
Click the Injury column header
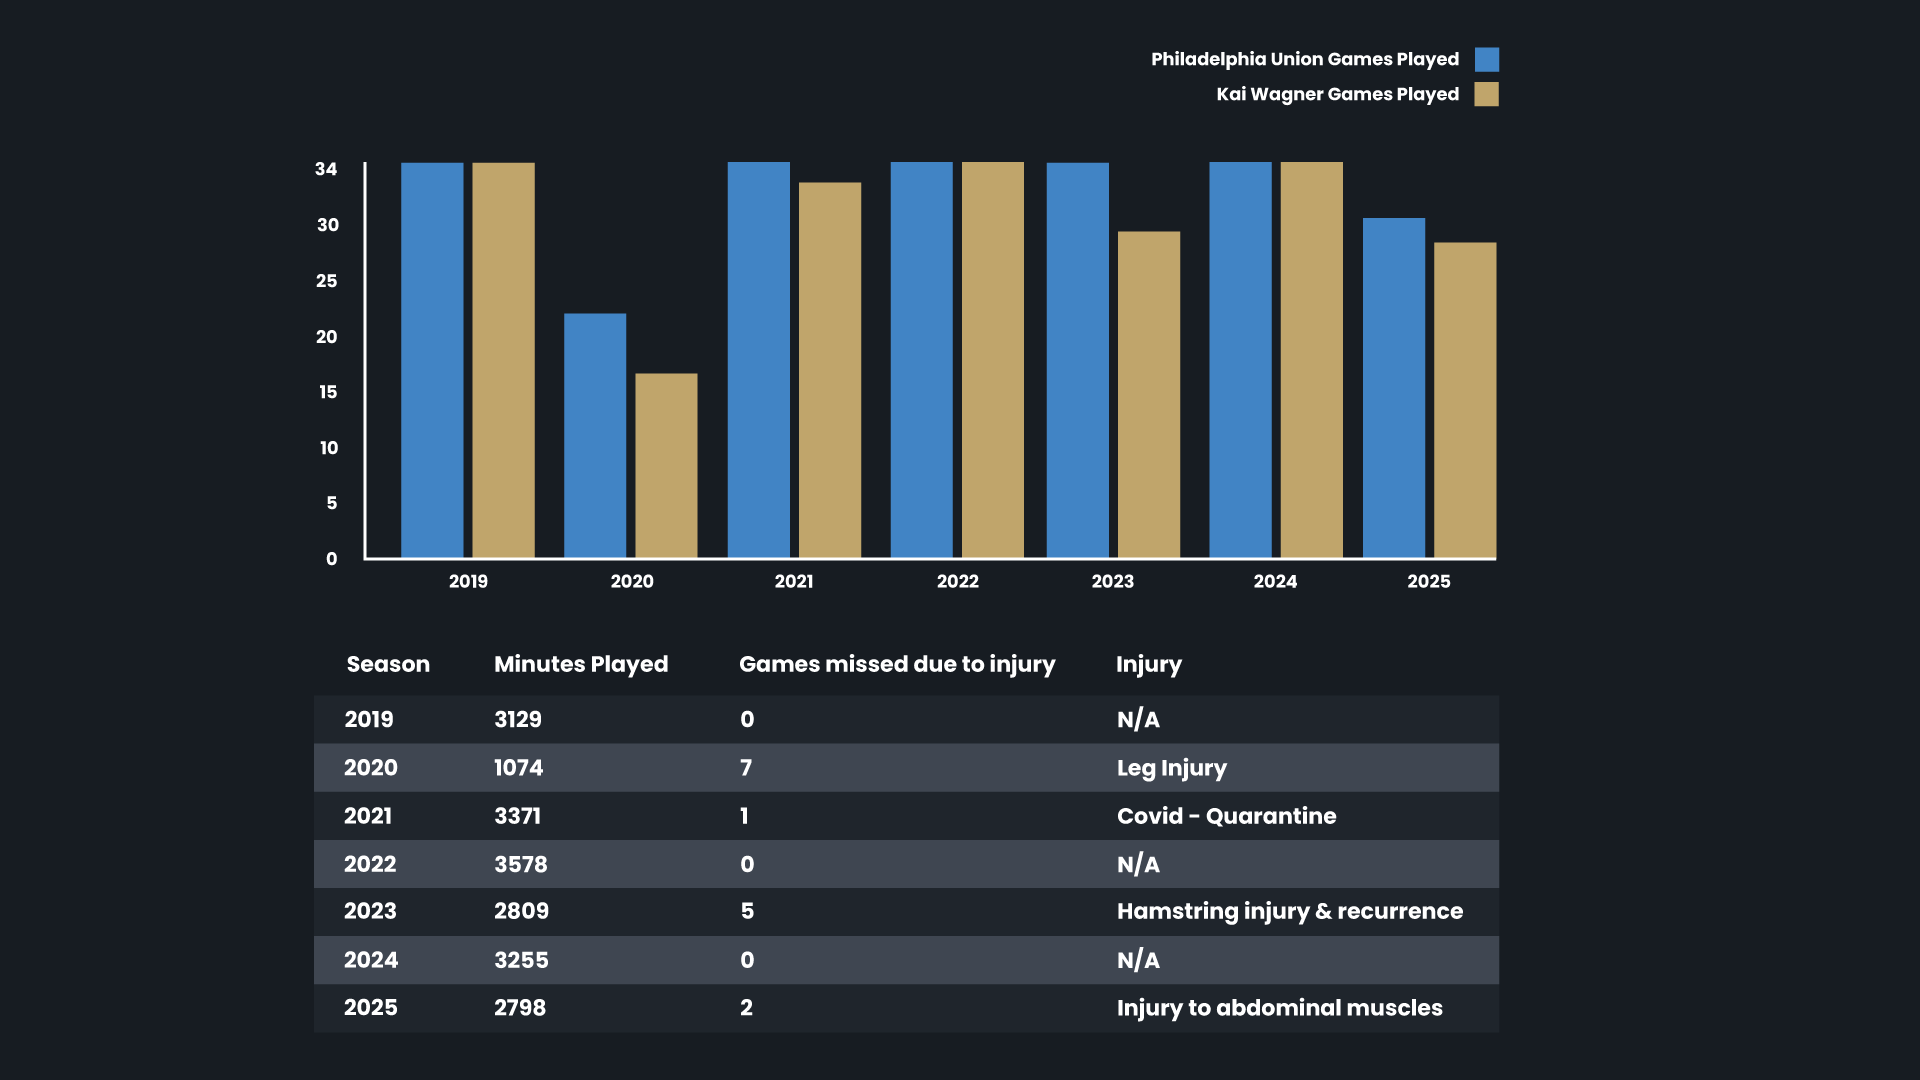[x=1148, y=664]
